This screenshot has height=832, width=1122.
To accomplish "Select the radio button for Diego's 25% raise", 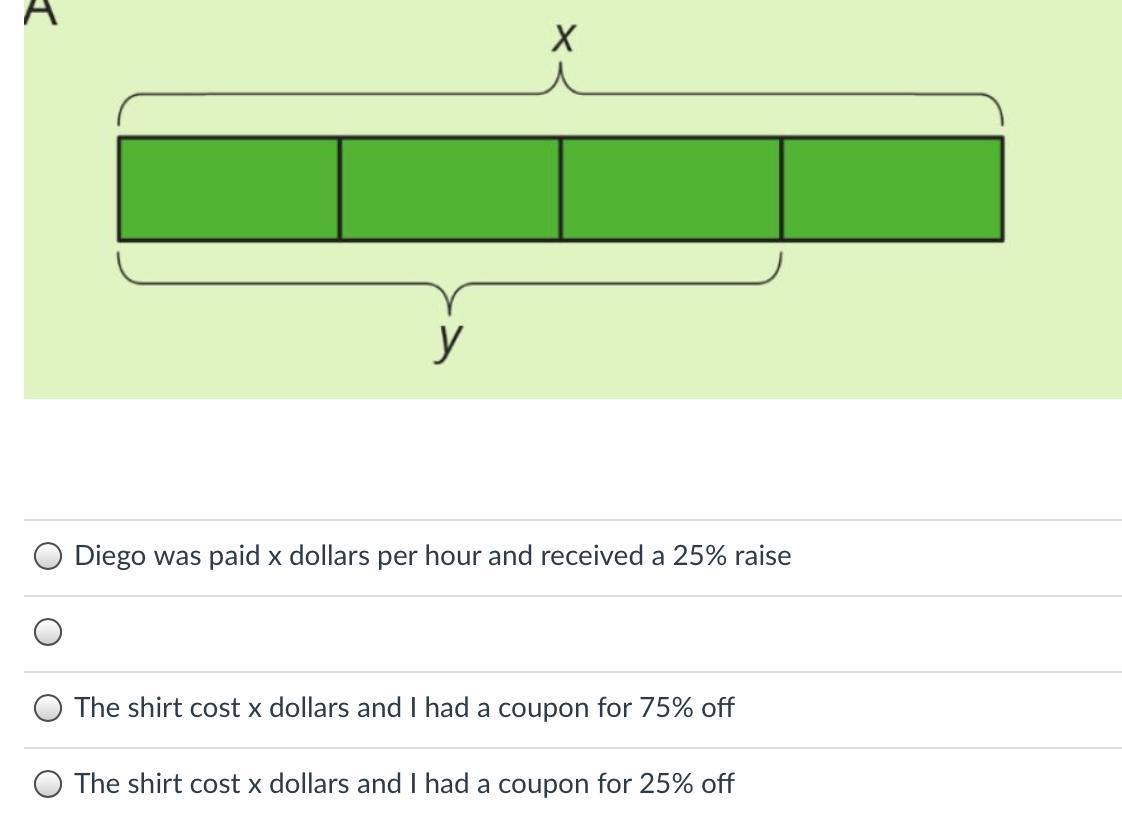I will point(48,556).
